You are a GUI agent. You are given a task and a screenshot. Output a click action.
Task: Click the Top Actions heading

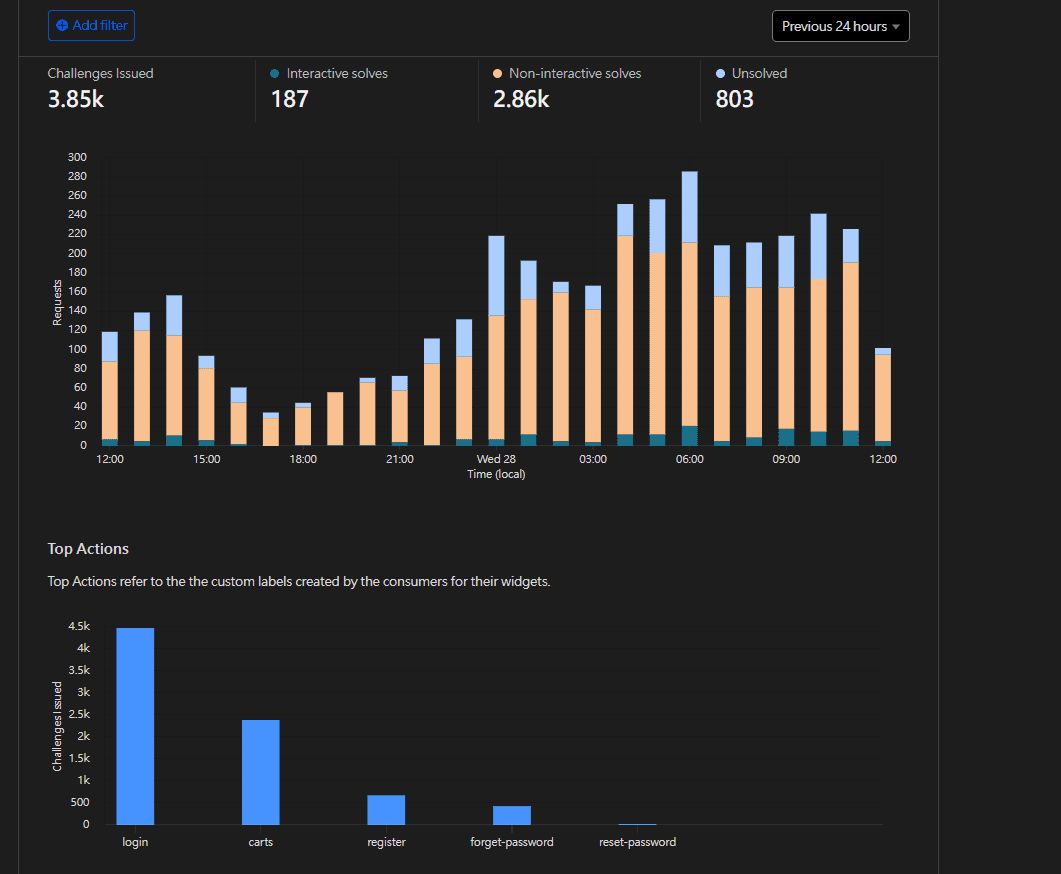tap(88, 549)
